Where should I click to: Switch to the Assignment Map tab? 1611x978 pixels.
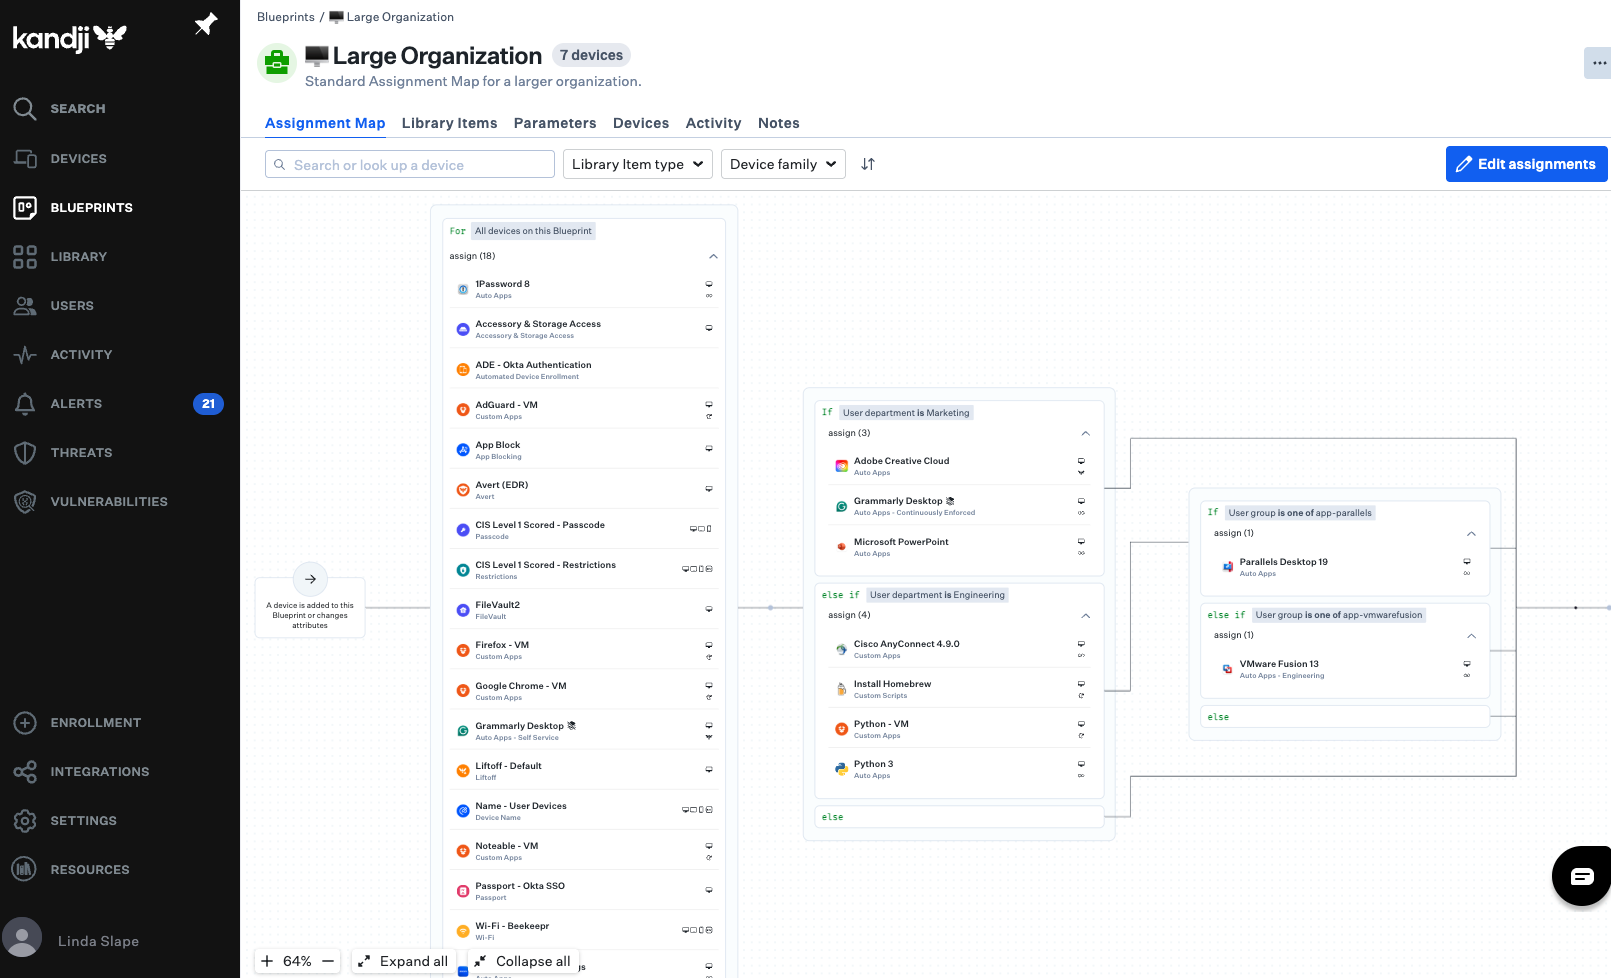click(325, 123)
